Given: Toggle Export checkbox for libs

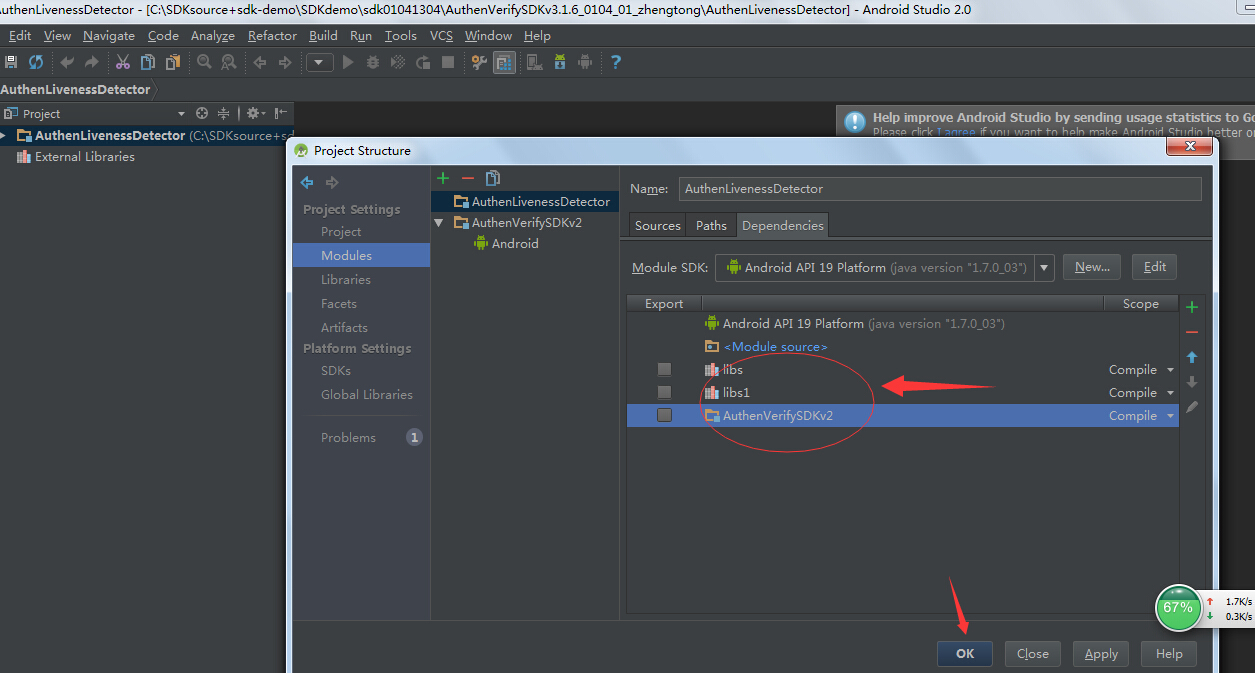Looking at the screenshot, I should pos(664,369).
